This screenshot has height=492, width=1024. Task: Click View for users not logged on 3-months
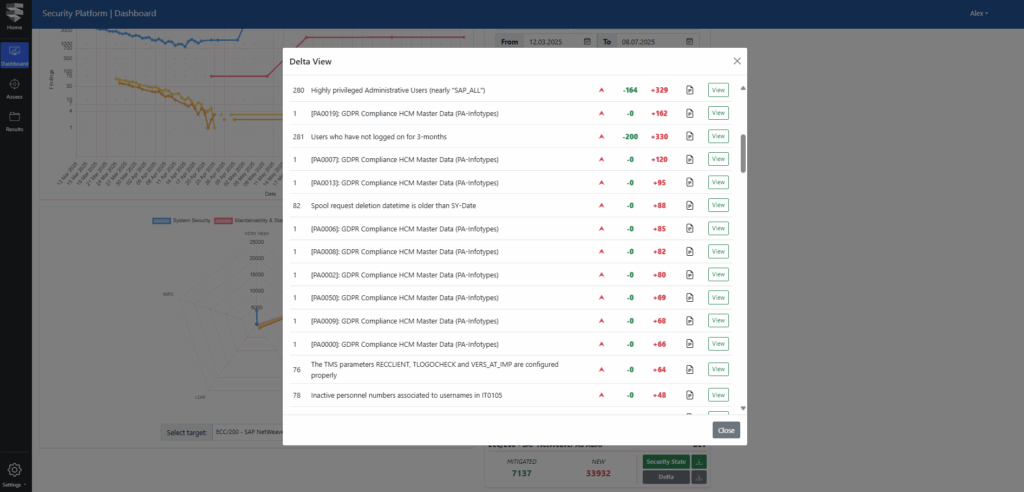pos(718,136)
